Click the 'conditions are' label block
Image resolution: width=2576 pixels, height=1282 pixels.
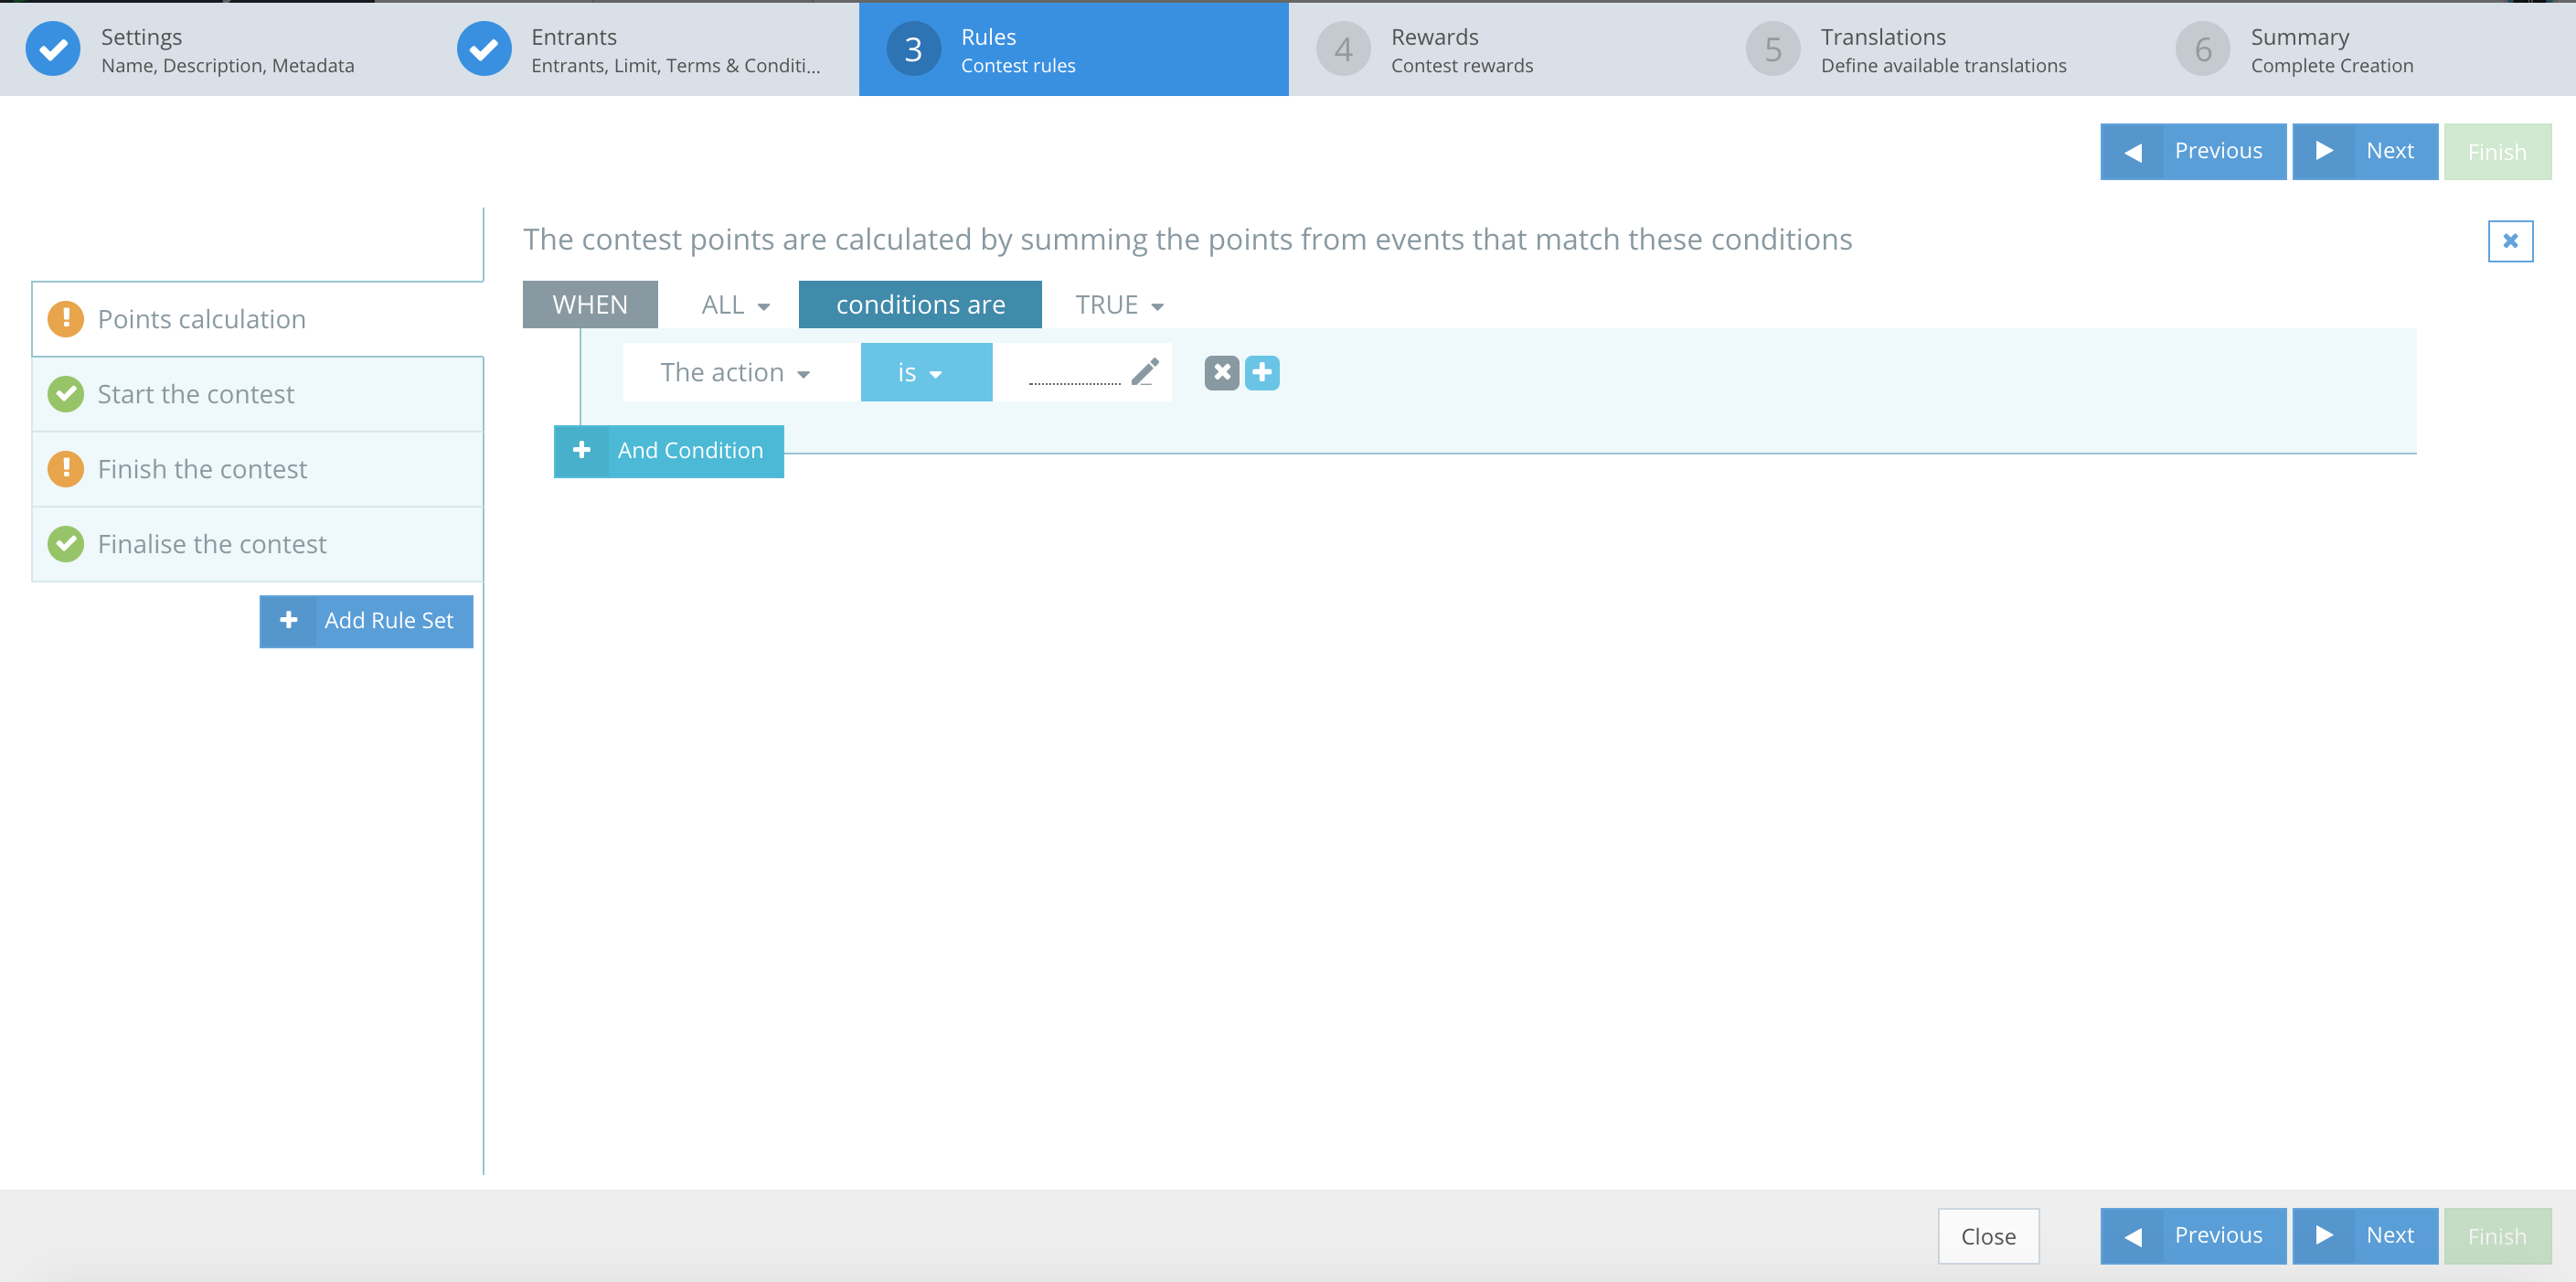point(920,305)
